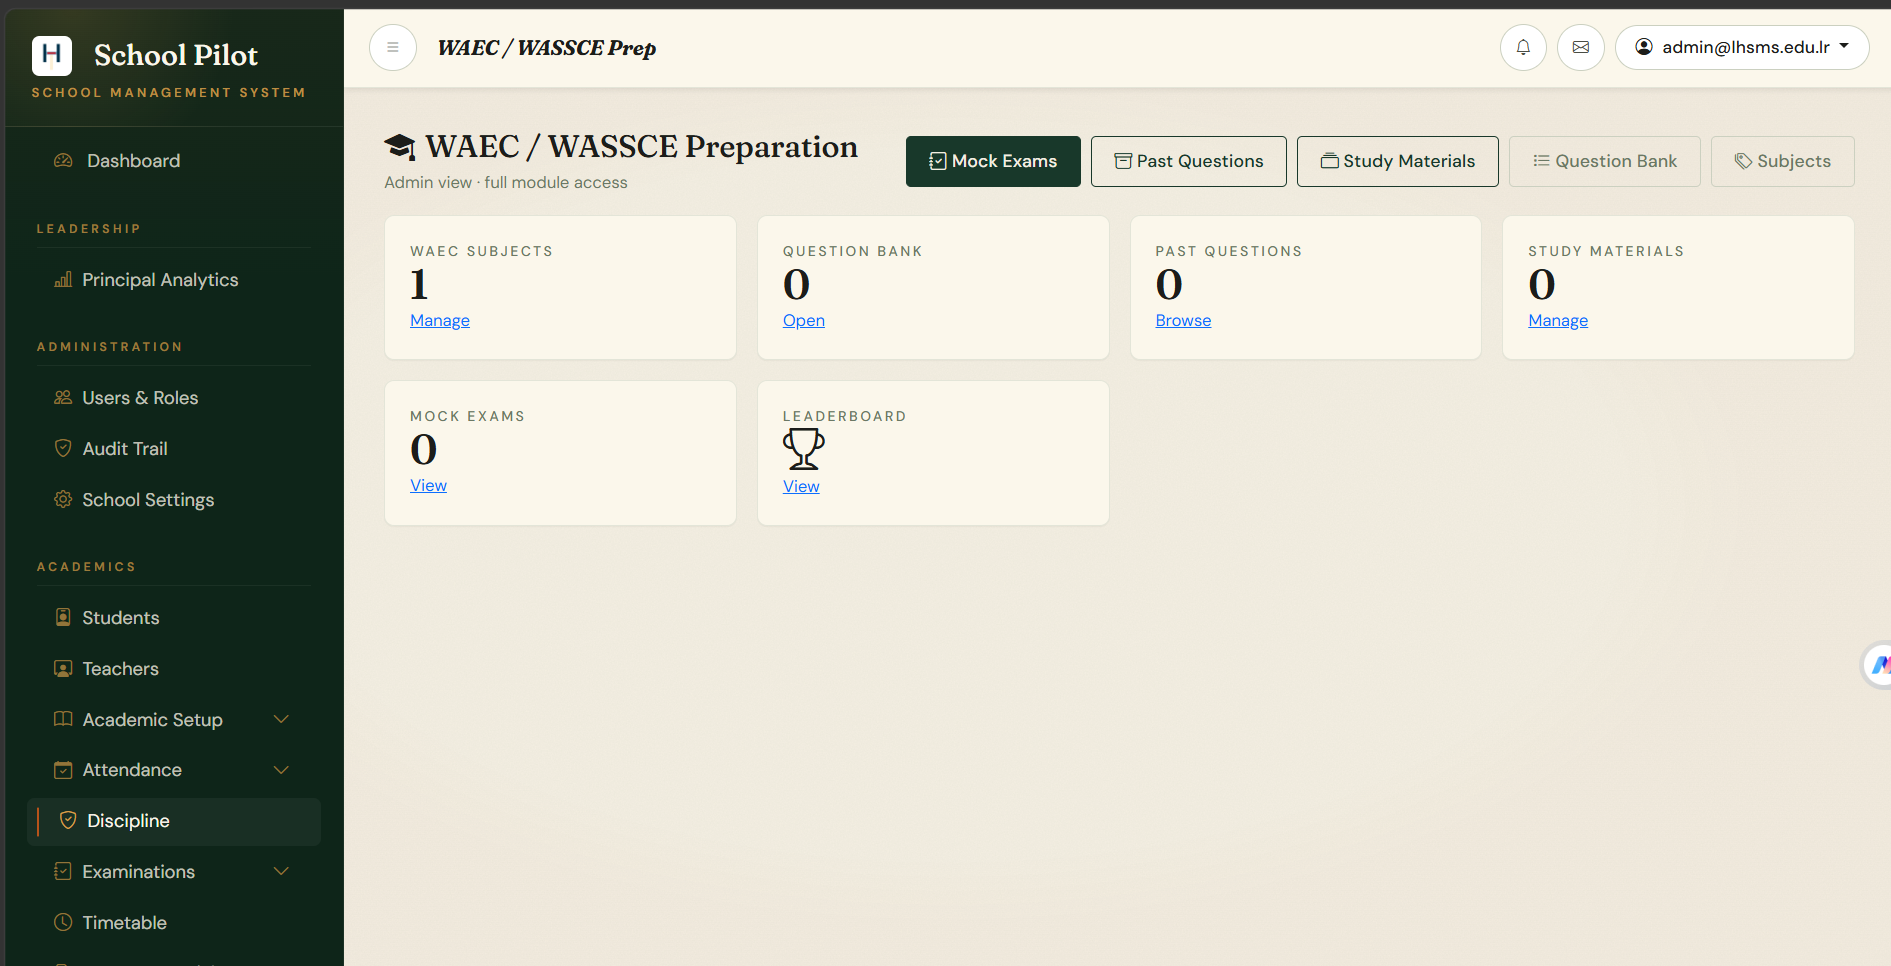Viewport: 1891px width, 966px height.
Task: Select the Principal Analytics chart icon
Action: click(63, 280)
